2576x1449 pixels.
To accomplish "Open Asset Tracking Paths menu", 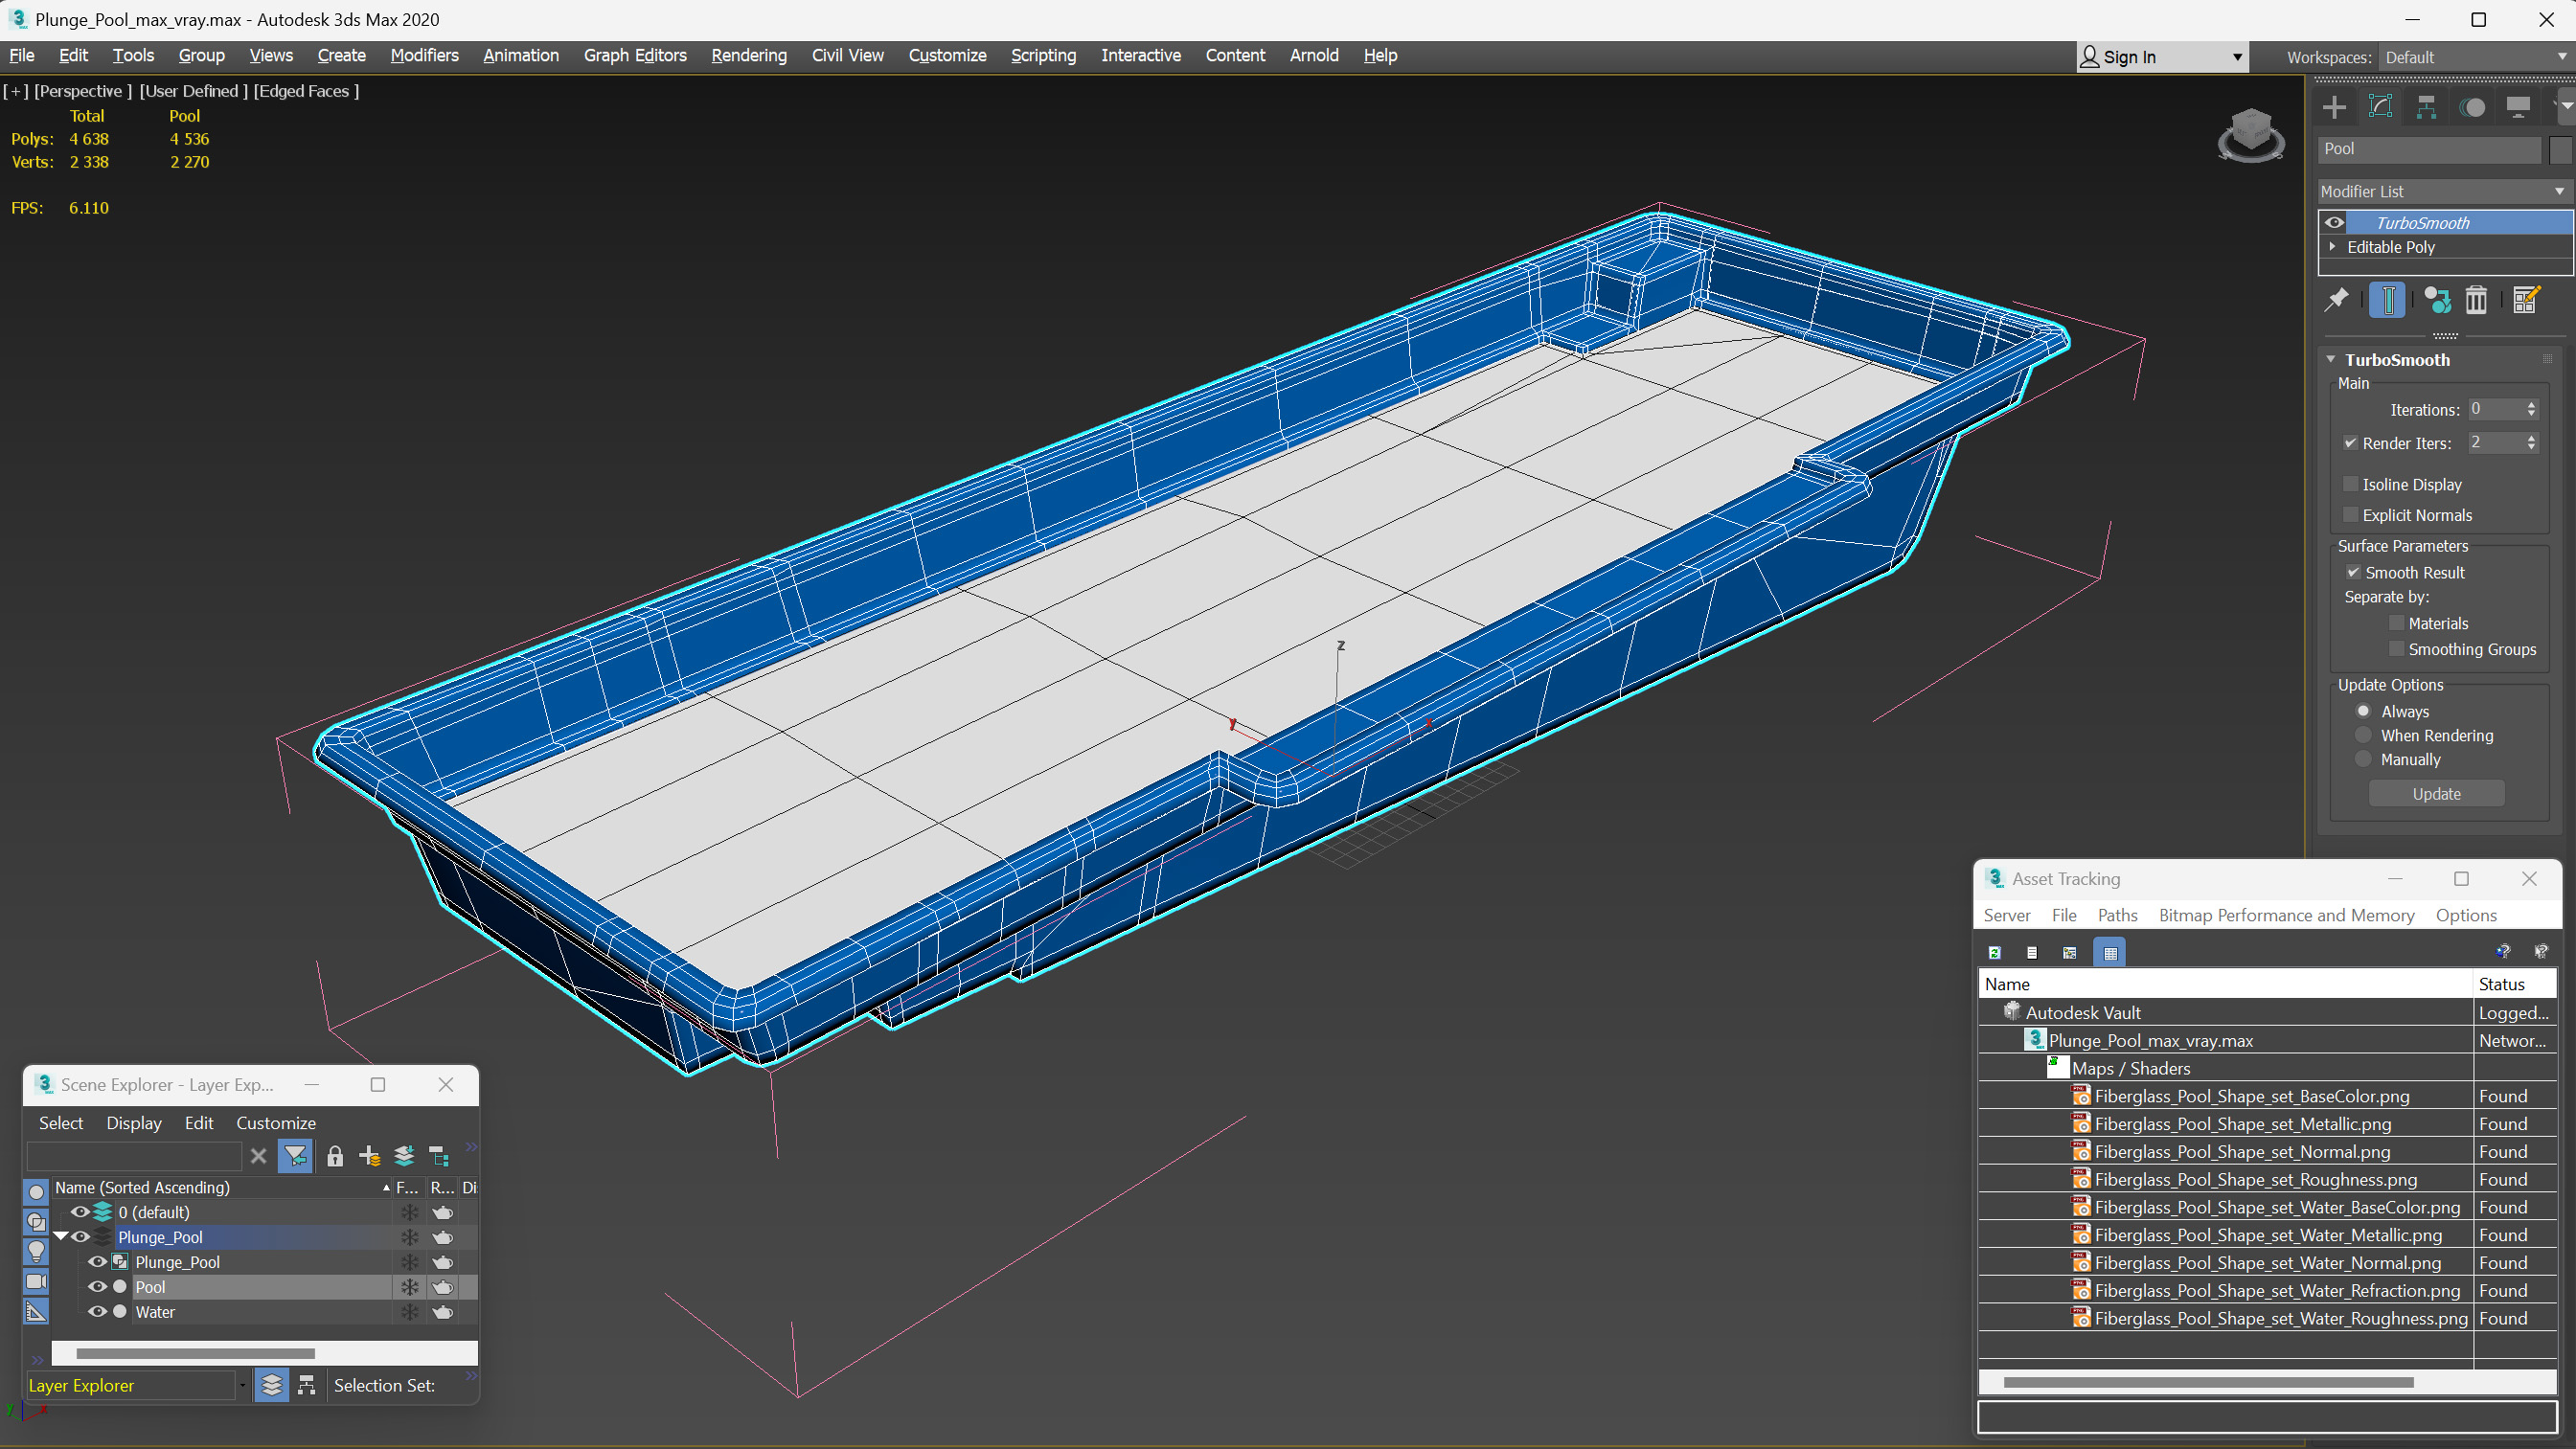I will pyautogui.click(x=2117, y=916).
